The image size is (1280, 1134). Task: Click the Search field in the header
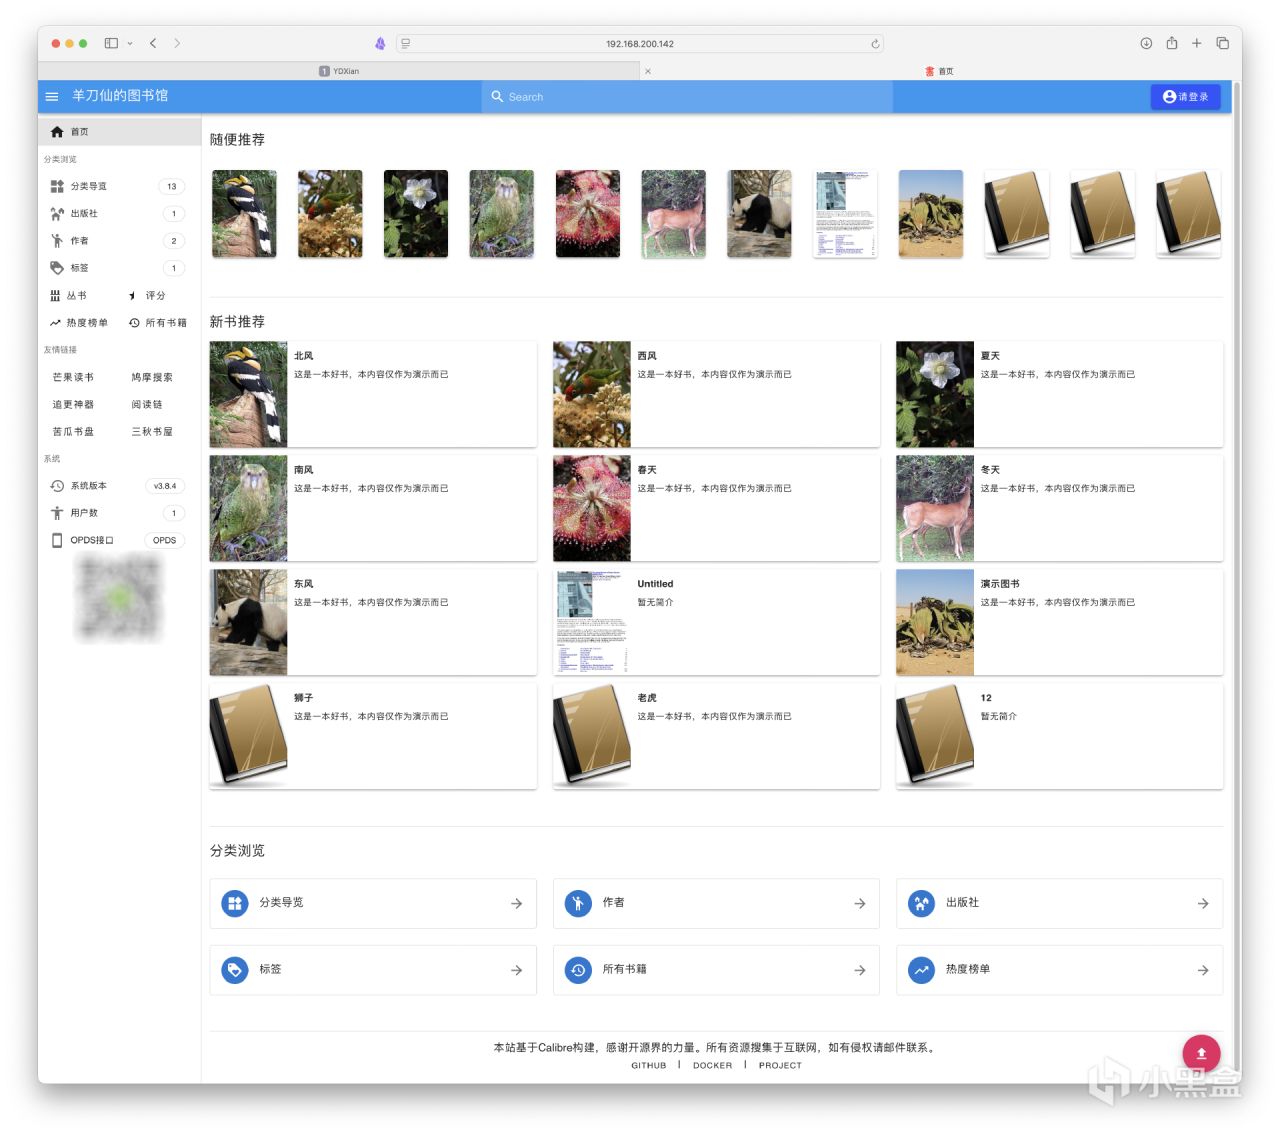(x=687, y=97)
